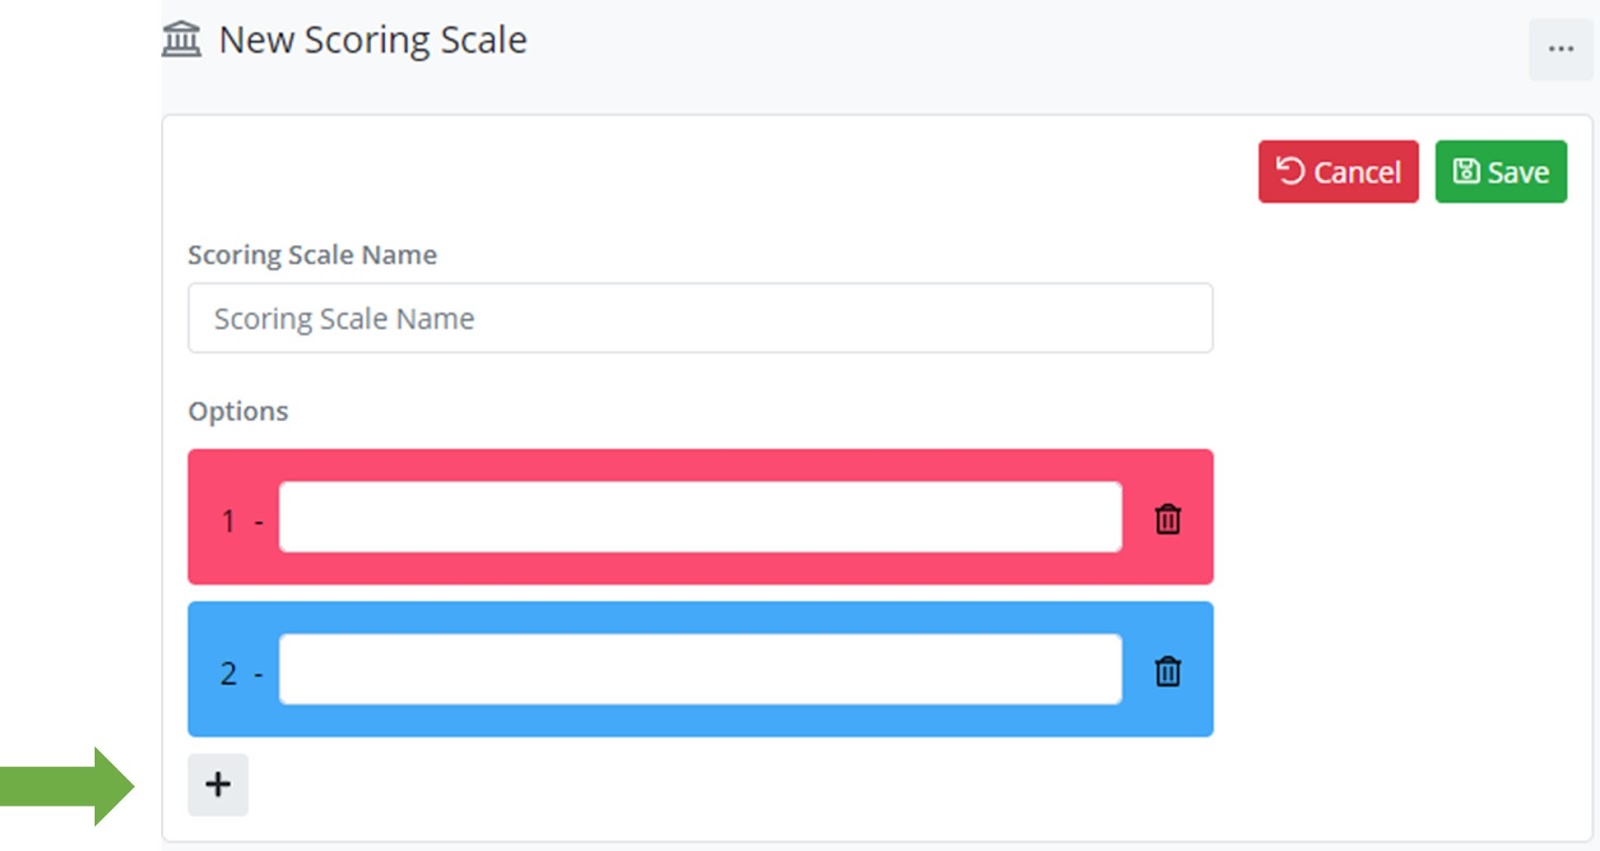Focus the Scoring Scale Name text field
The width and height of the screenshot is (1600, 851).
700,318
